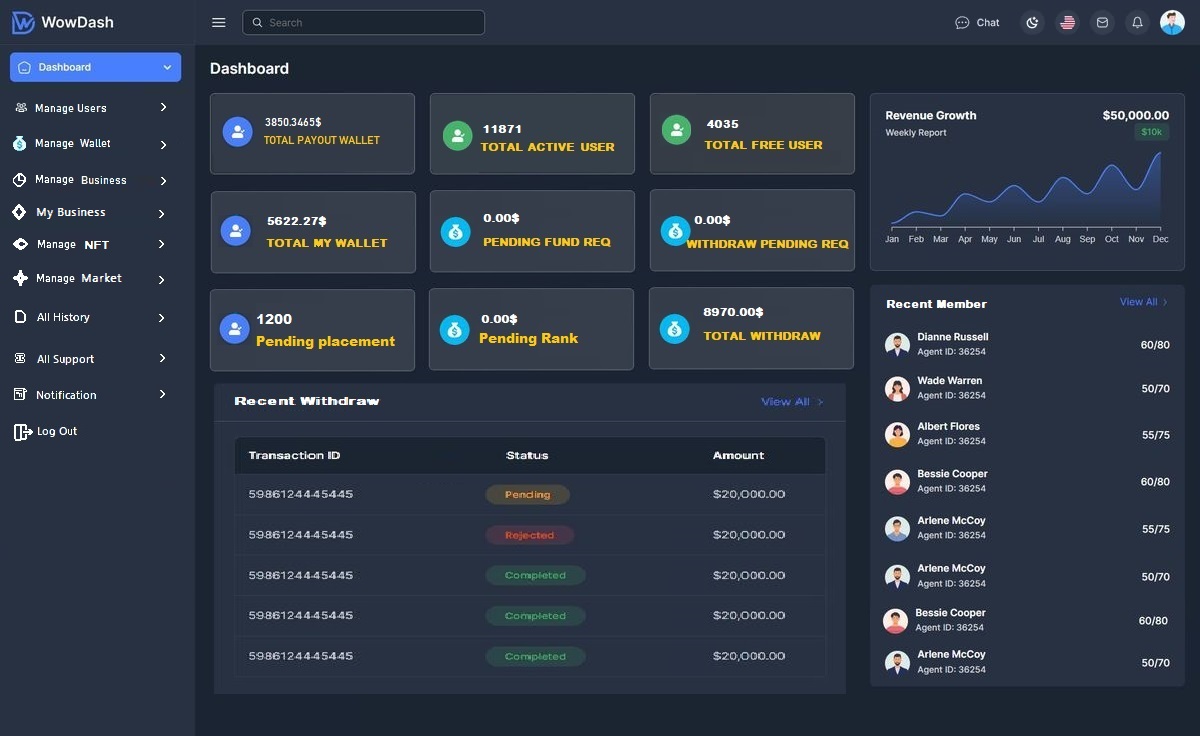Viewport: 1200px width, 736px height.
Task: Open the mail messages icon
Action: pyautogui.click(x=1102, y=23)
